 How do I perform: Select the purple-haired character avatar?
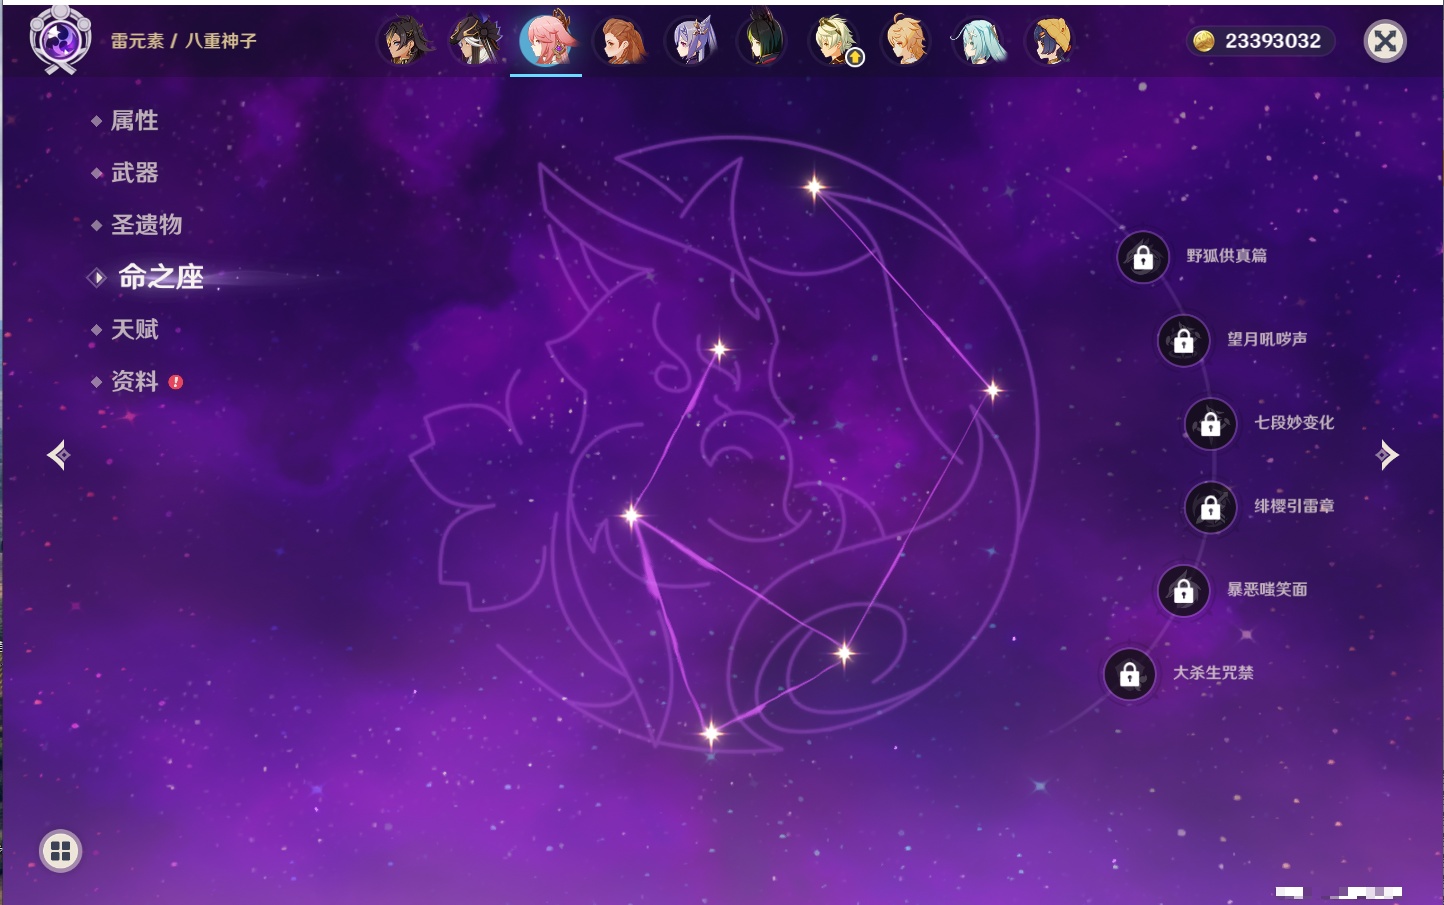coord(691,41)
